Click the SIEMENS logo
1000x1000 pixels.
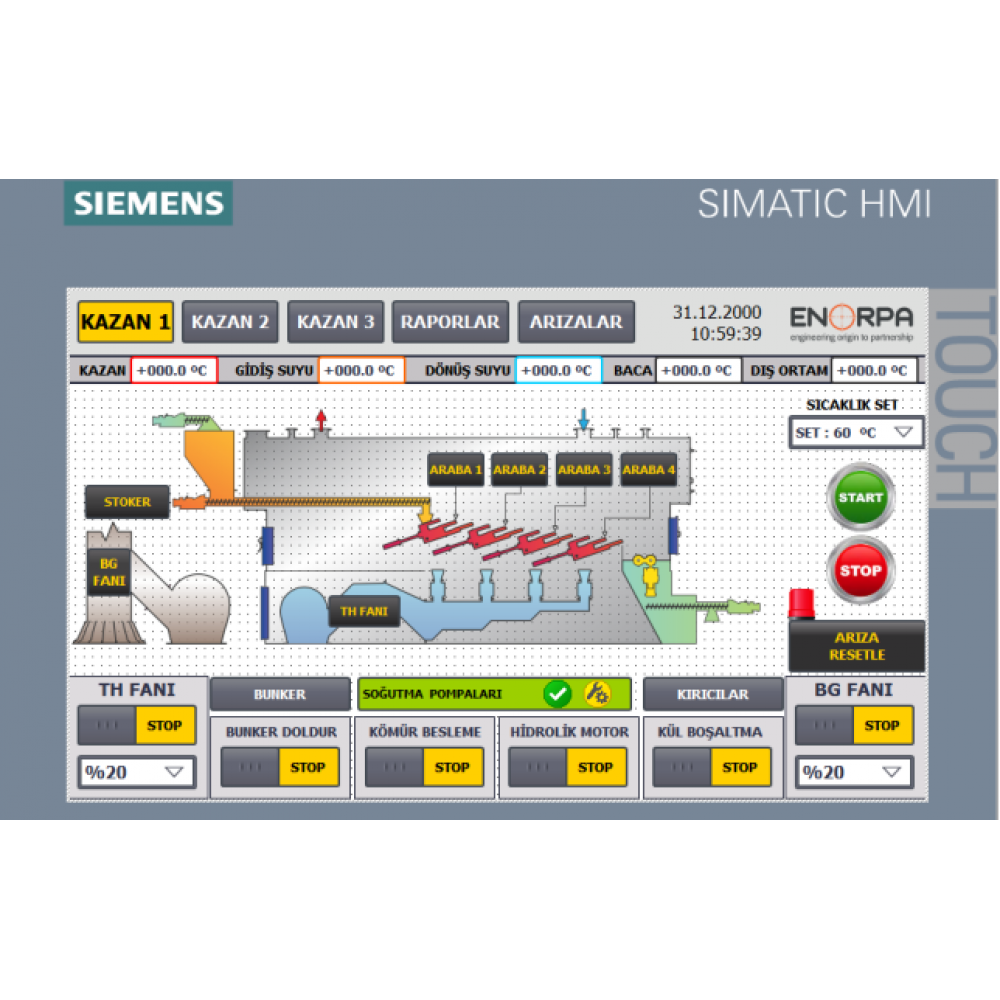148,203
